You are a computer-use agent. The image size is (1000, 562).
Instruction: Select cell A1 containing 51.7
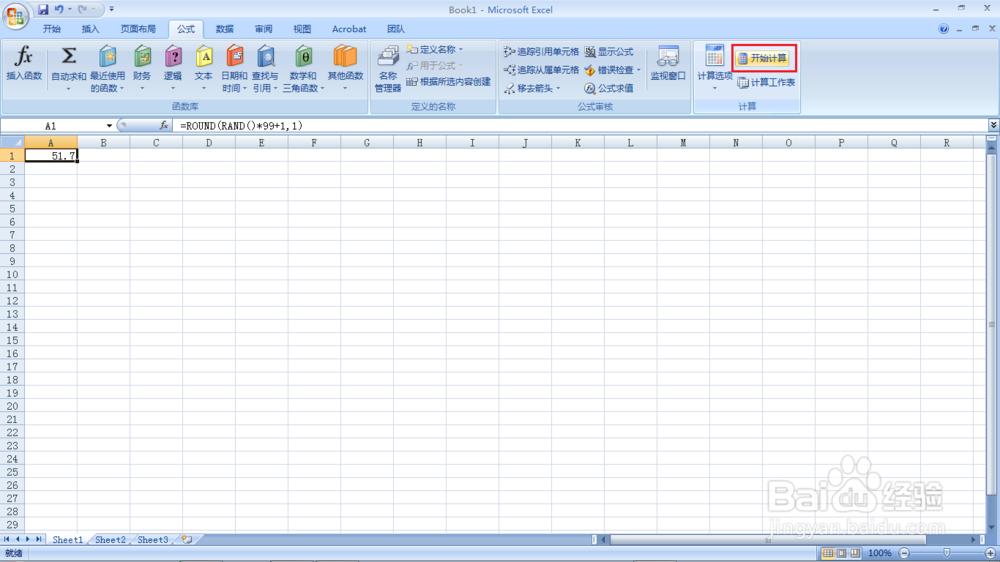click(51, 156)
